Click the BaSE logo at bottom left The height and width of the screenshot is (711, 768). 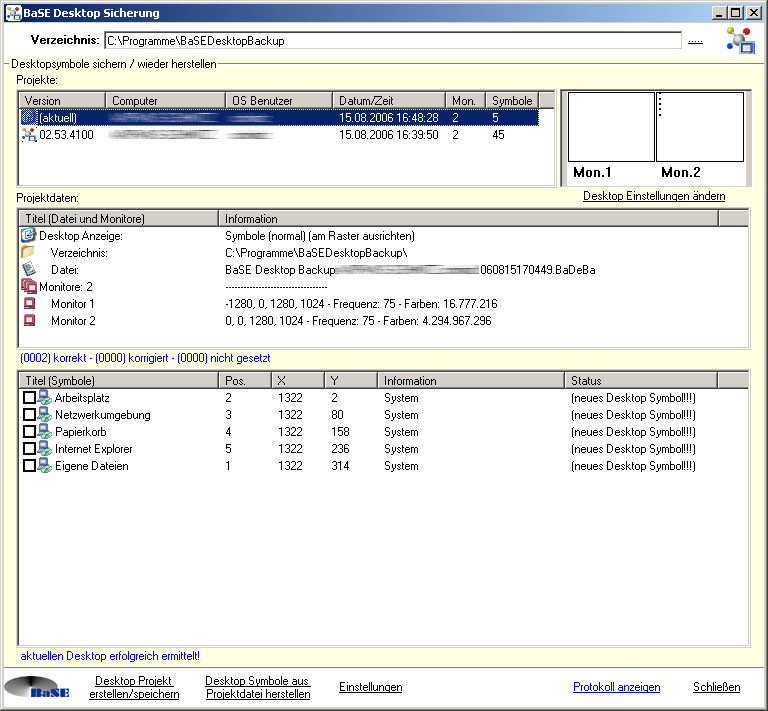point(37,688)
